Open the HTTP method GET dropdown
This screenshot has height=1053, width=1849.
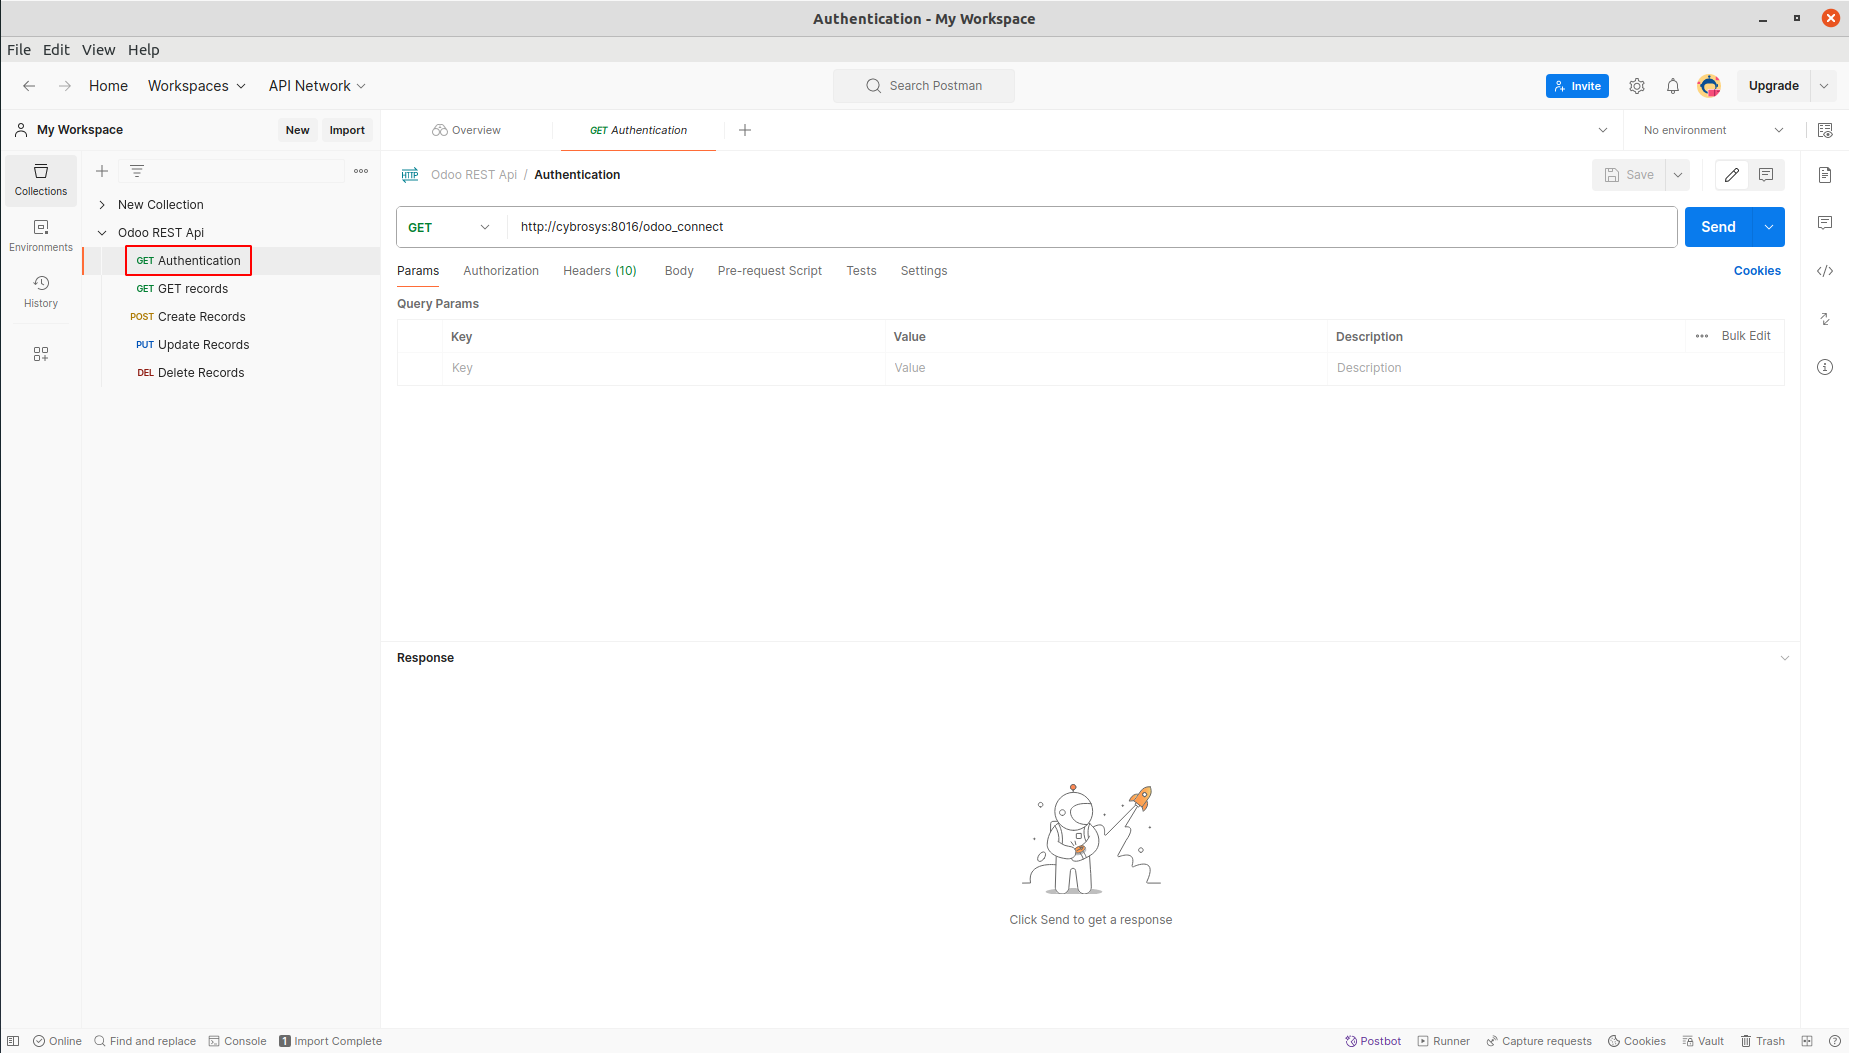click(450, 227)
